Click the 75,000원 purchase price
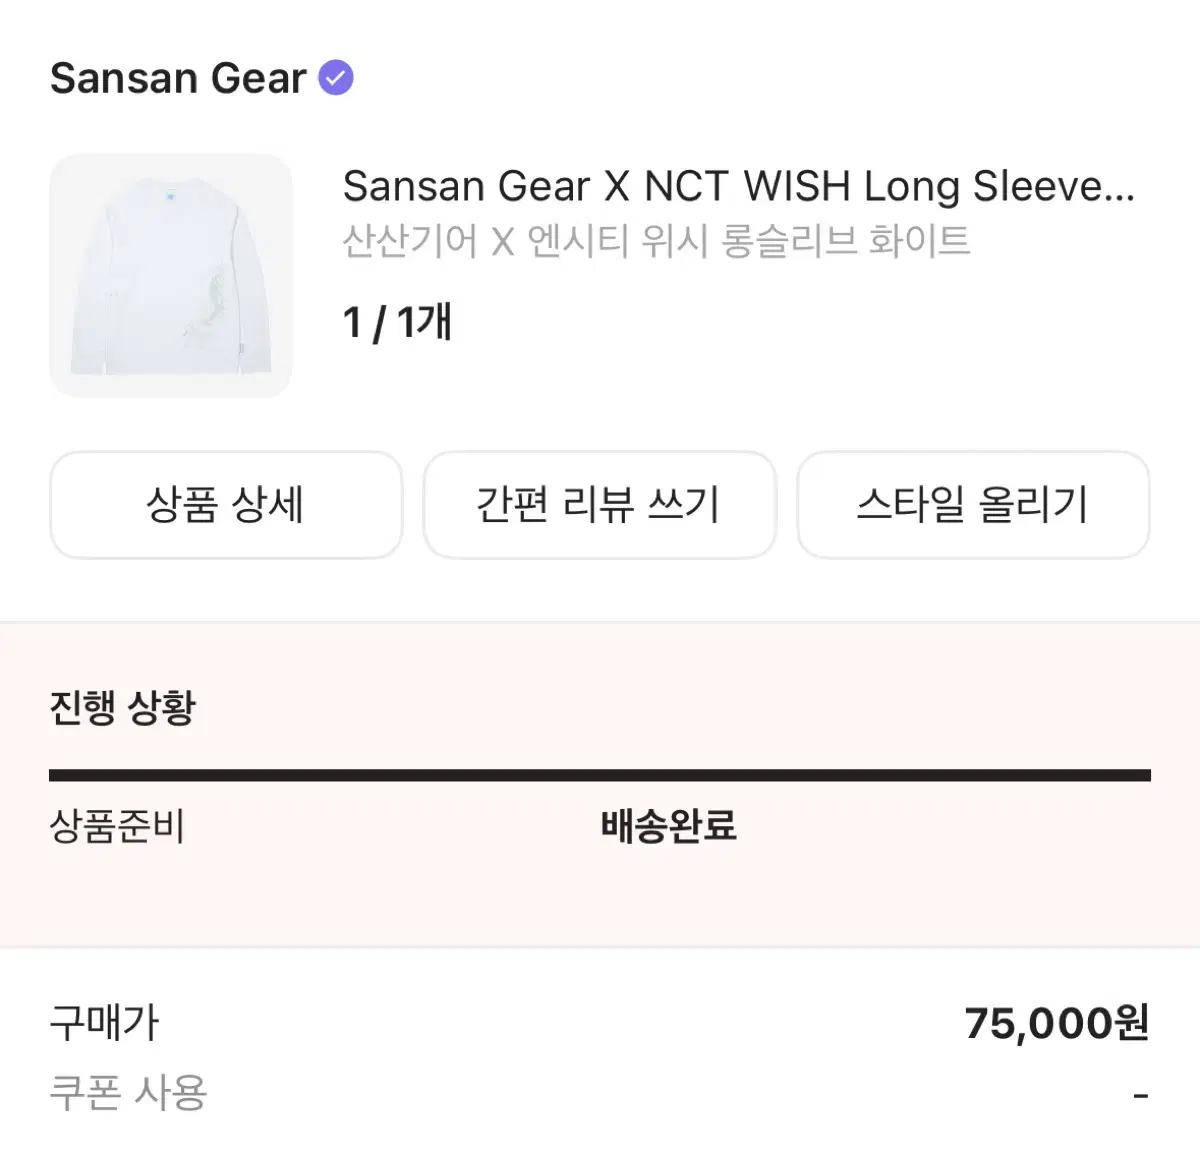 click(1056, 1023)
